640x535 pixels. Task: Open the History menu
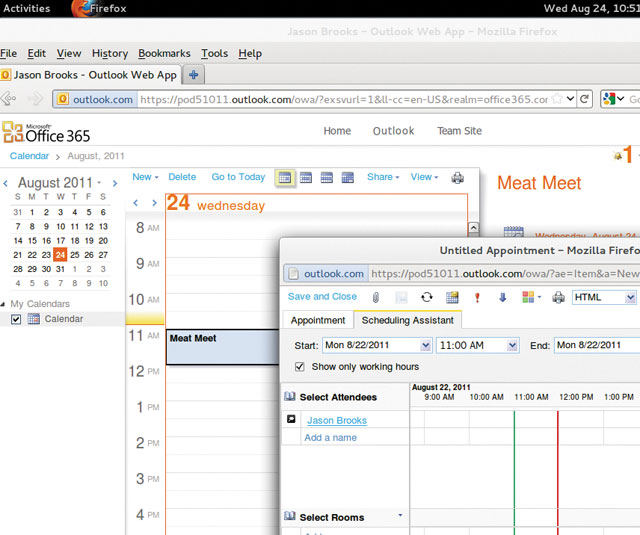click(x=110, y=53)
